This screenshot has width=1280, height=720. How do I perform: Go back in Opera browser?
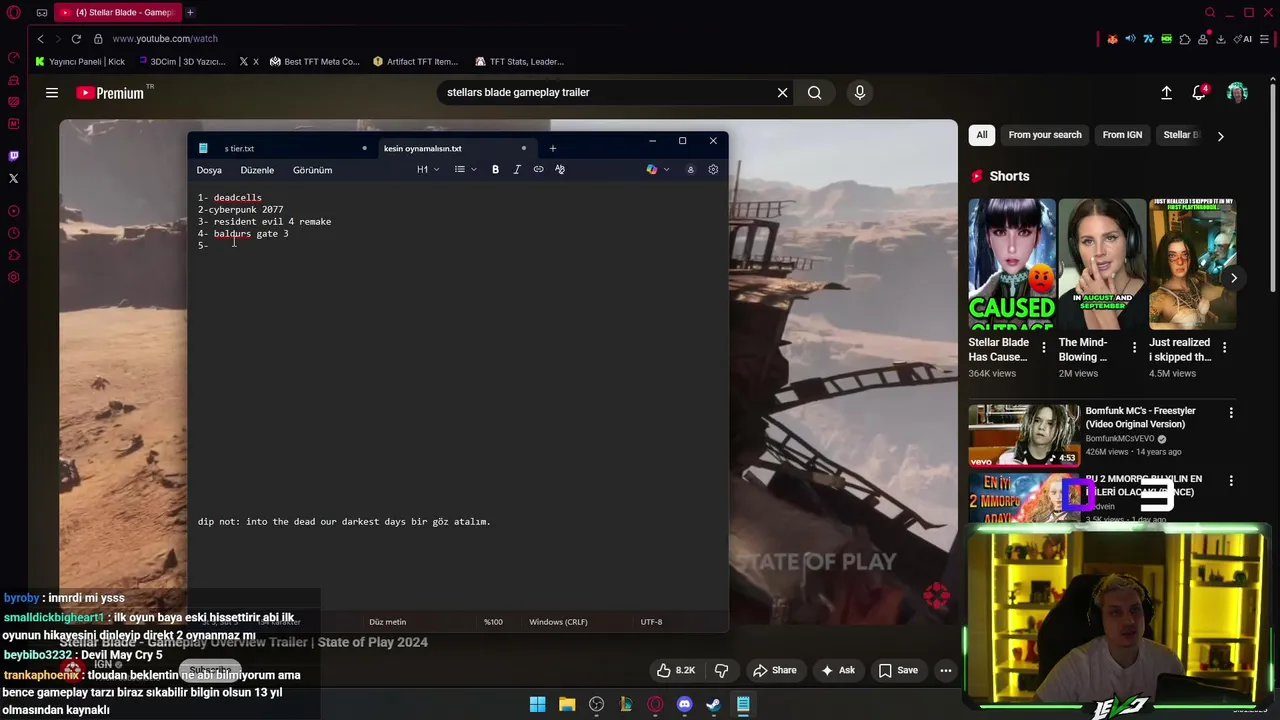coord(41,39)
